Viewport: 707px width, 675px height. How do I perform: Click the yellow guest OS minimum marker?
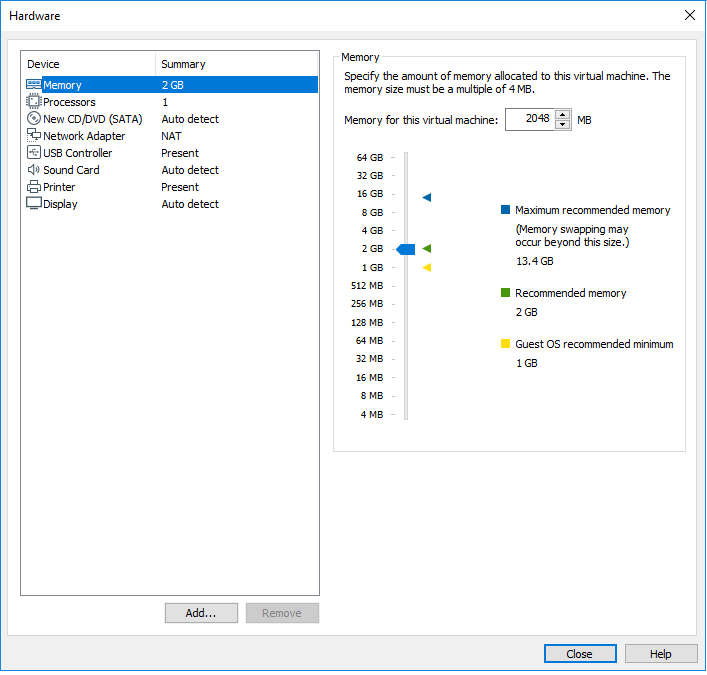click(x=427, y=268)
